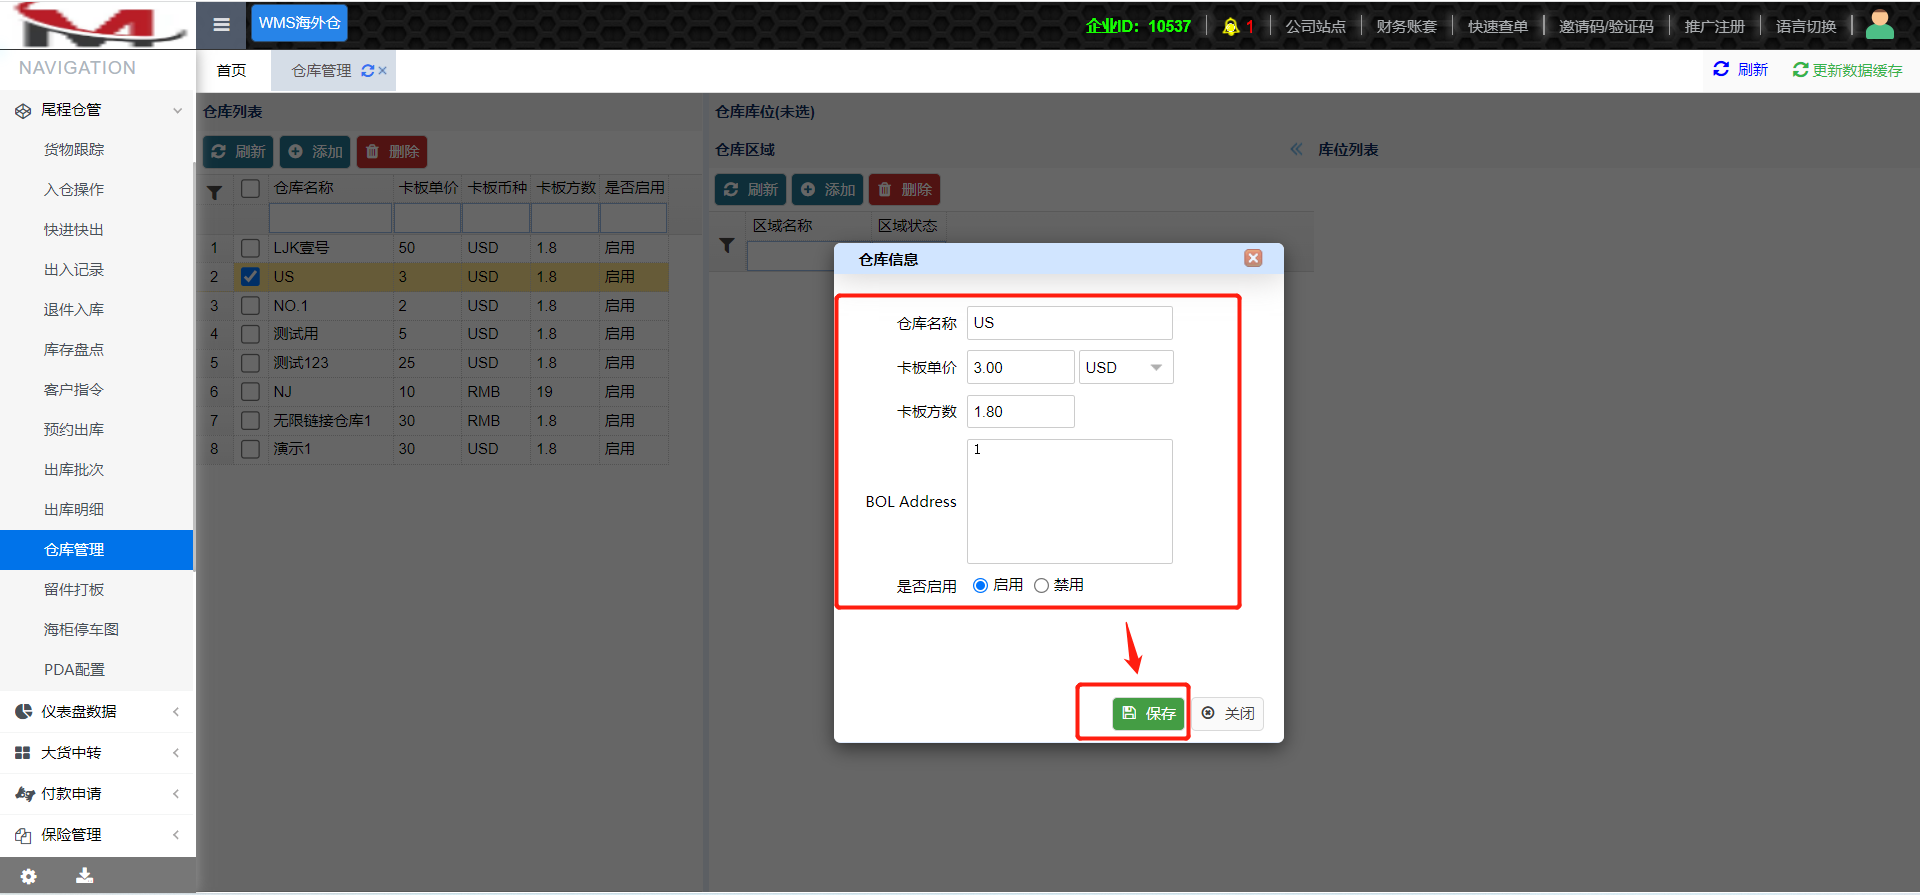Open 邀请码/验证码 in the top bar
Viewport: 1920px width, 895px height.
[1606, 27]
